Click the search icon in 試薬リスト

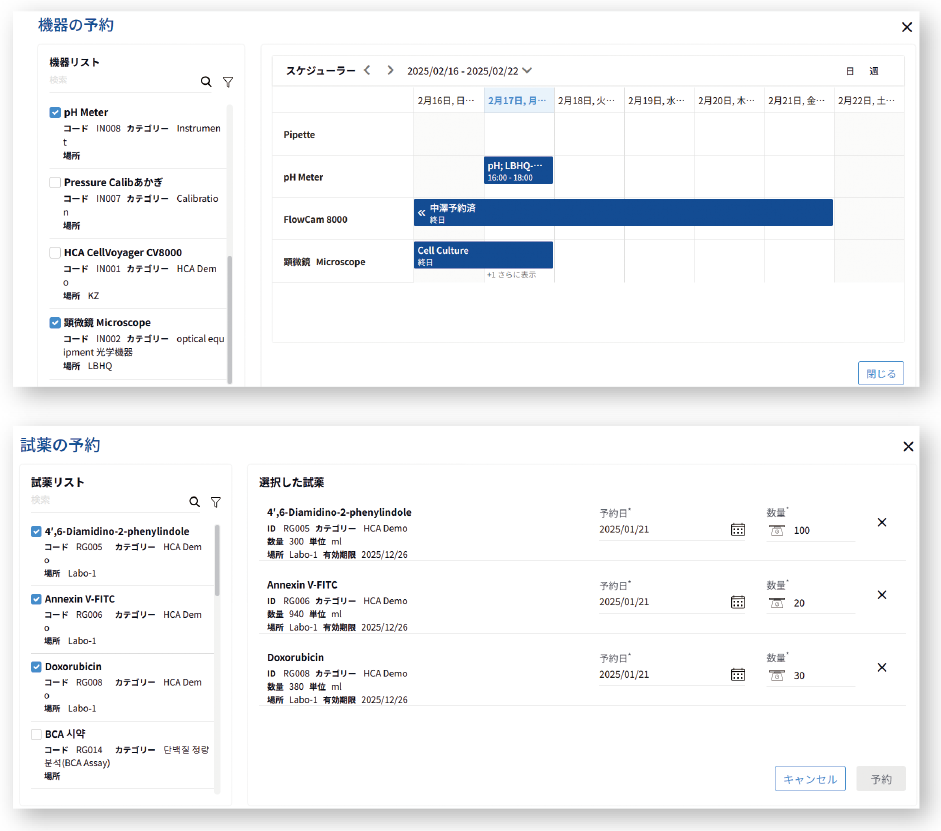coord(195,502)
